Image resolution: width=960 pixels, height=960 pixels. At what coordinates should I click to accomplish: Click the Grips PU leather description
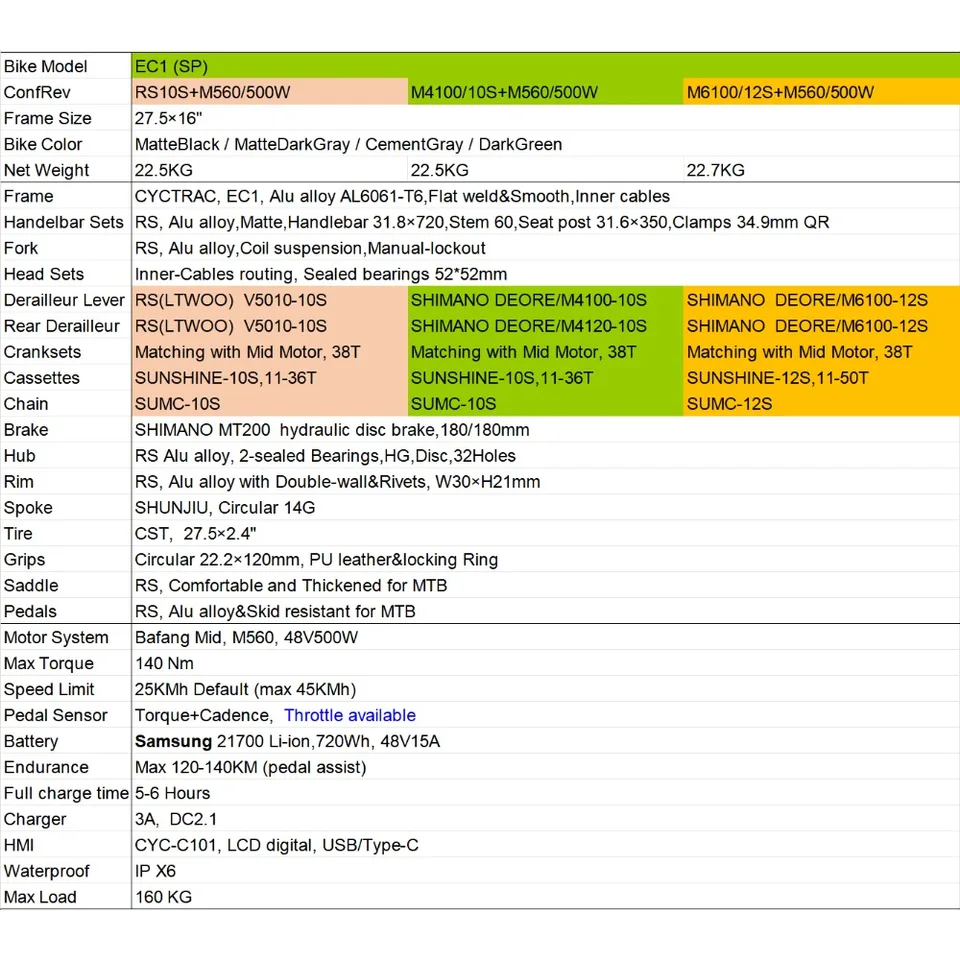tap(316, 560)
